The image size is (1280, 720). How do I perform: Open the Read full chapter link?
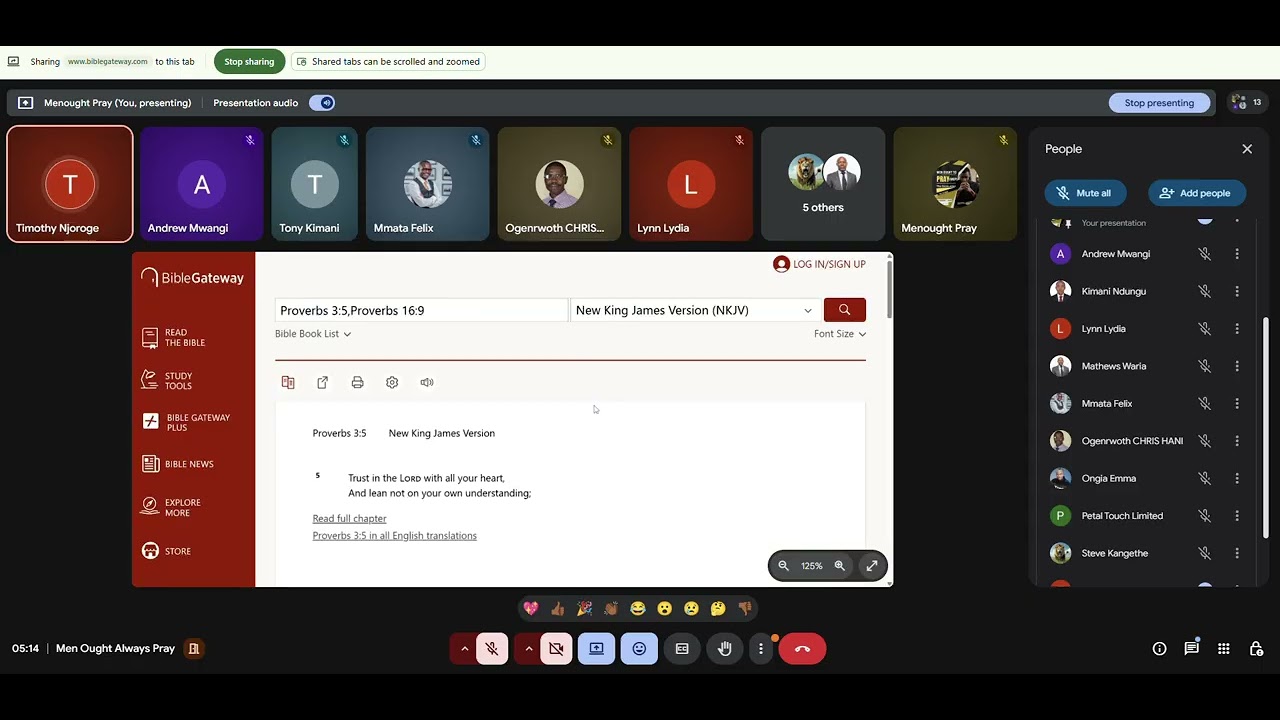[349, 518]
